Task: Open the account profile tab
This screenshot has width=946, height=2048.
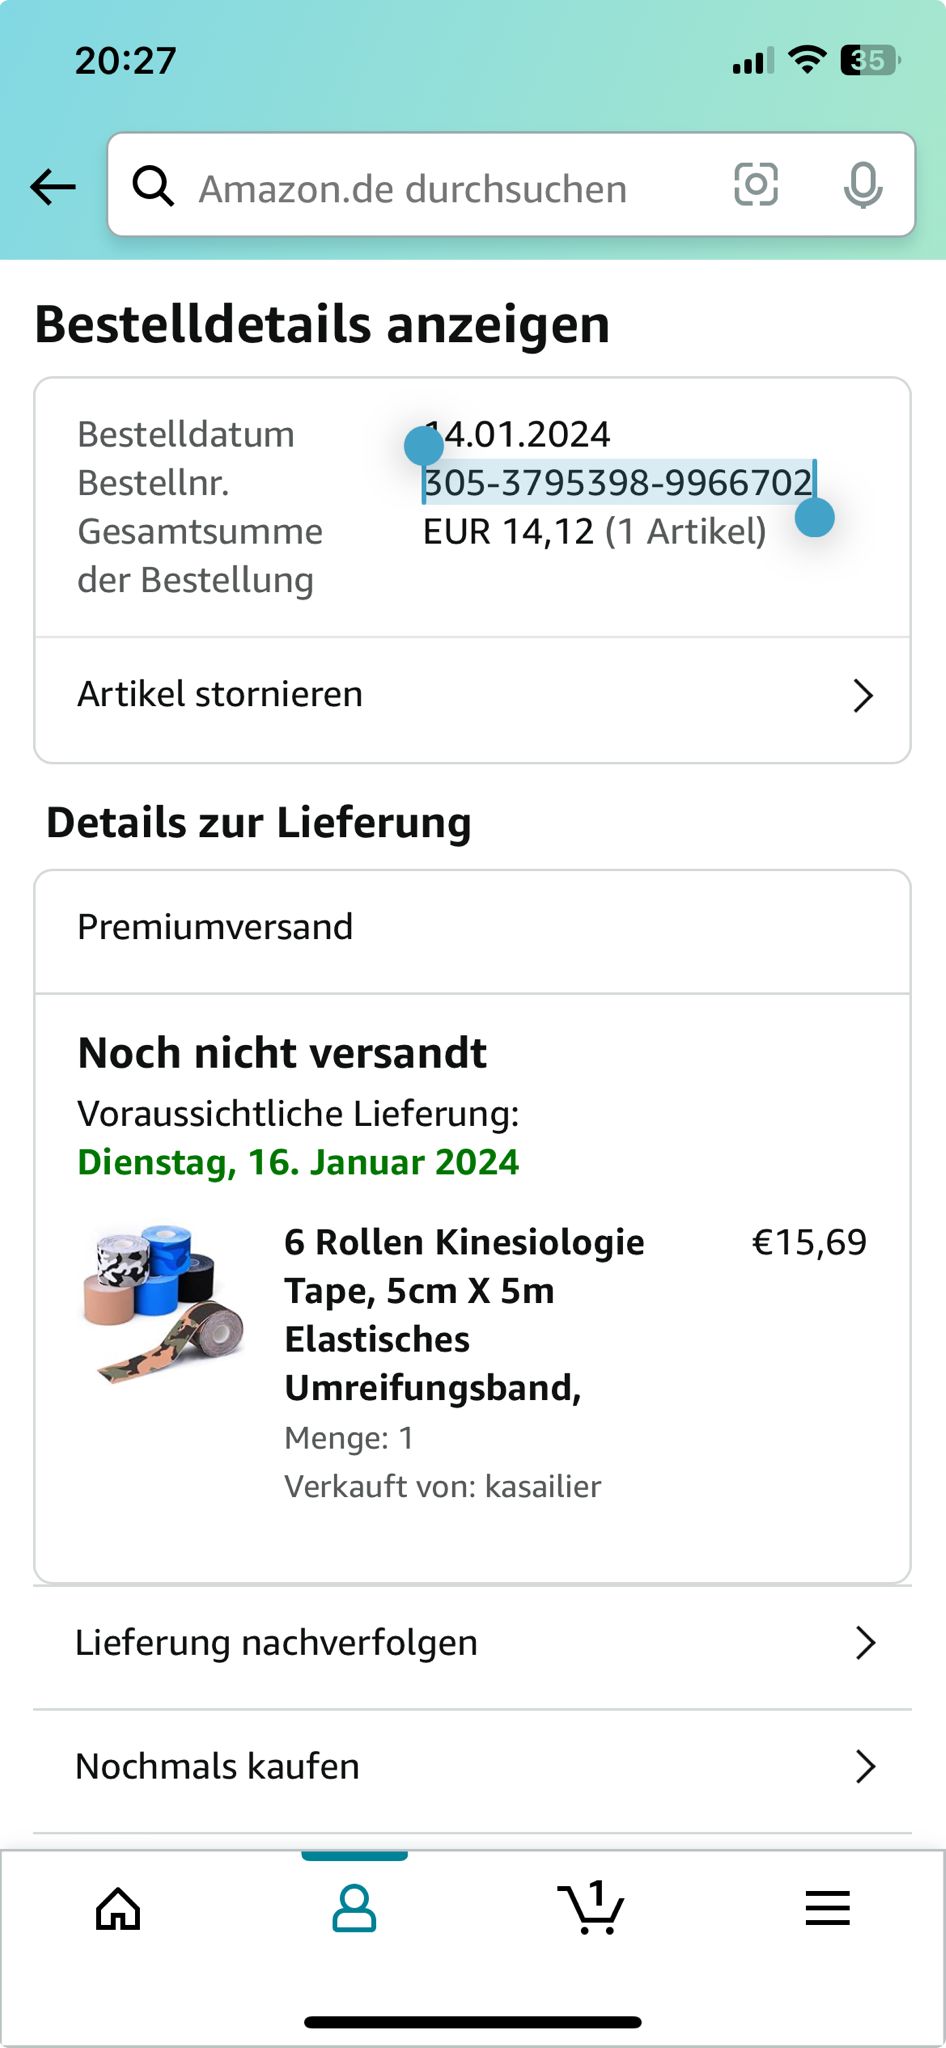Action: (354, 1908)
